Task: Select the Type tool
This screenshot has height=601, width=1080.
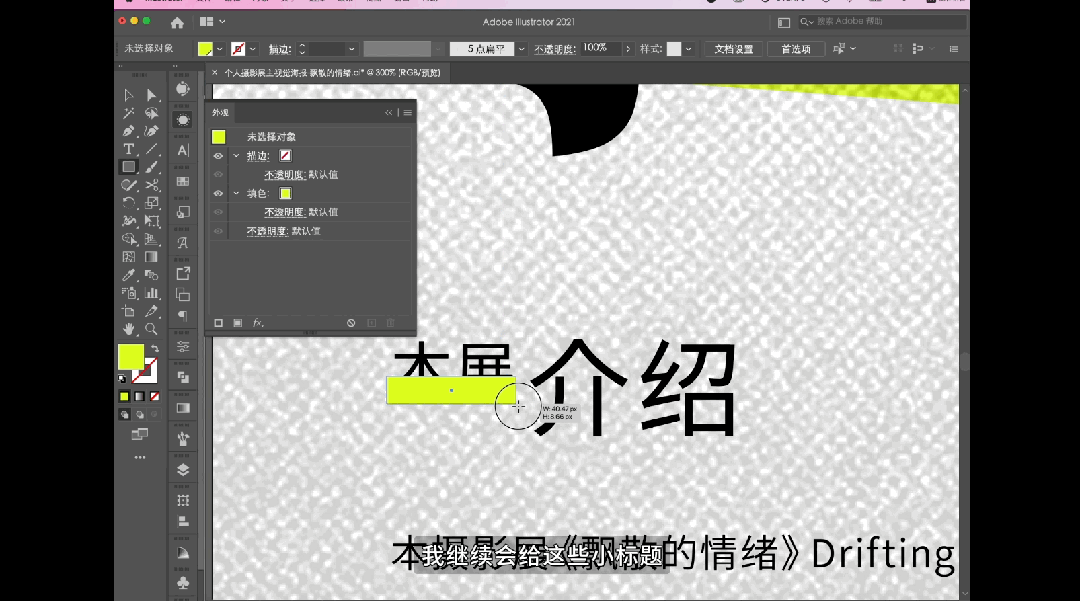Action: point(129,149)
